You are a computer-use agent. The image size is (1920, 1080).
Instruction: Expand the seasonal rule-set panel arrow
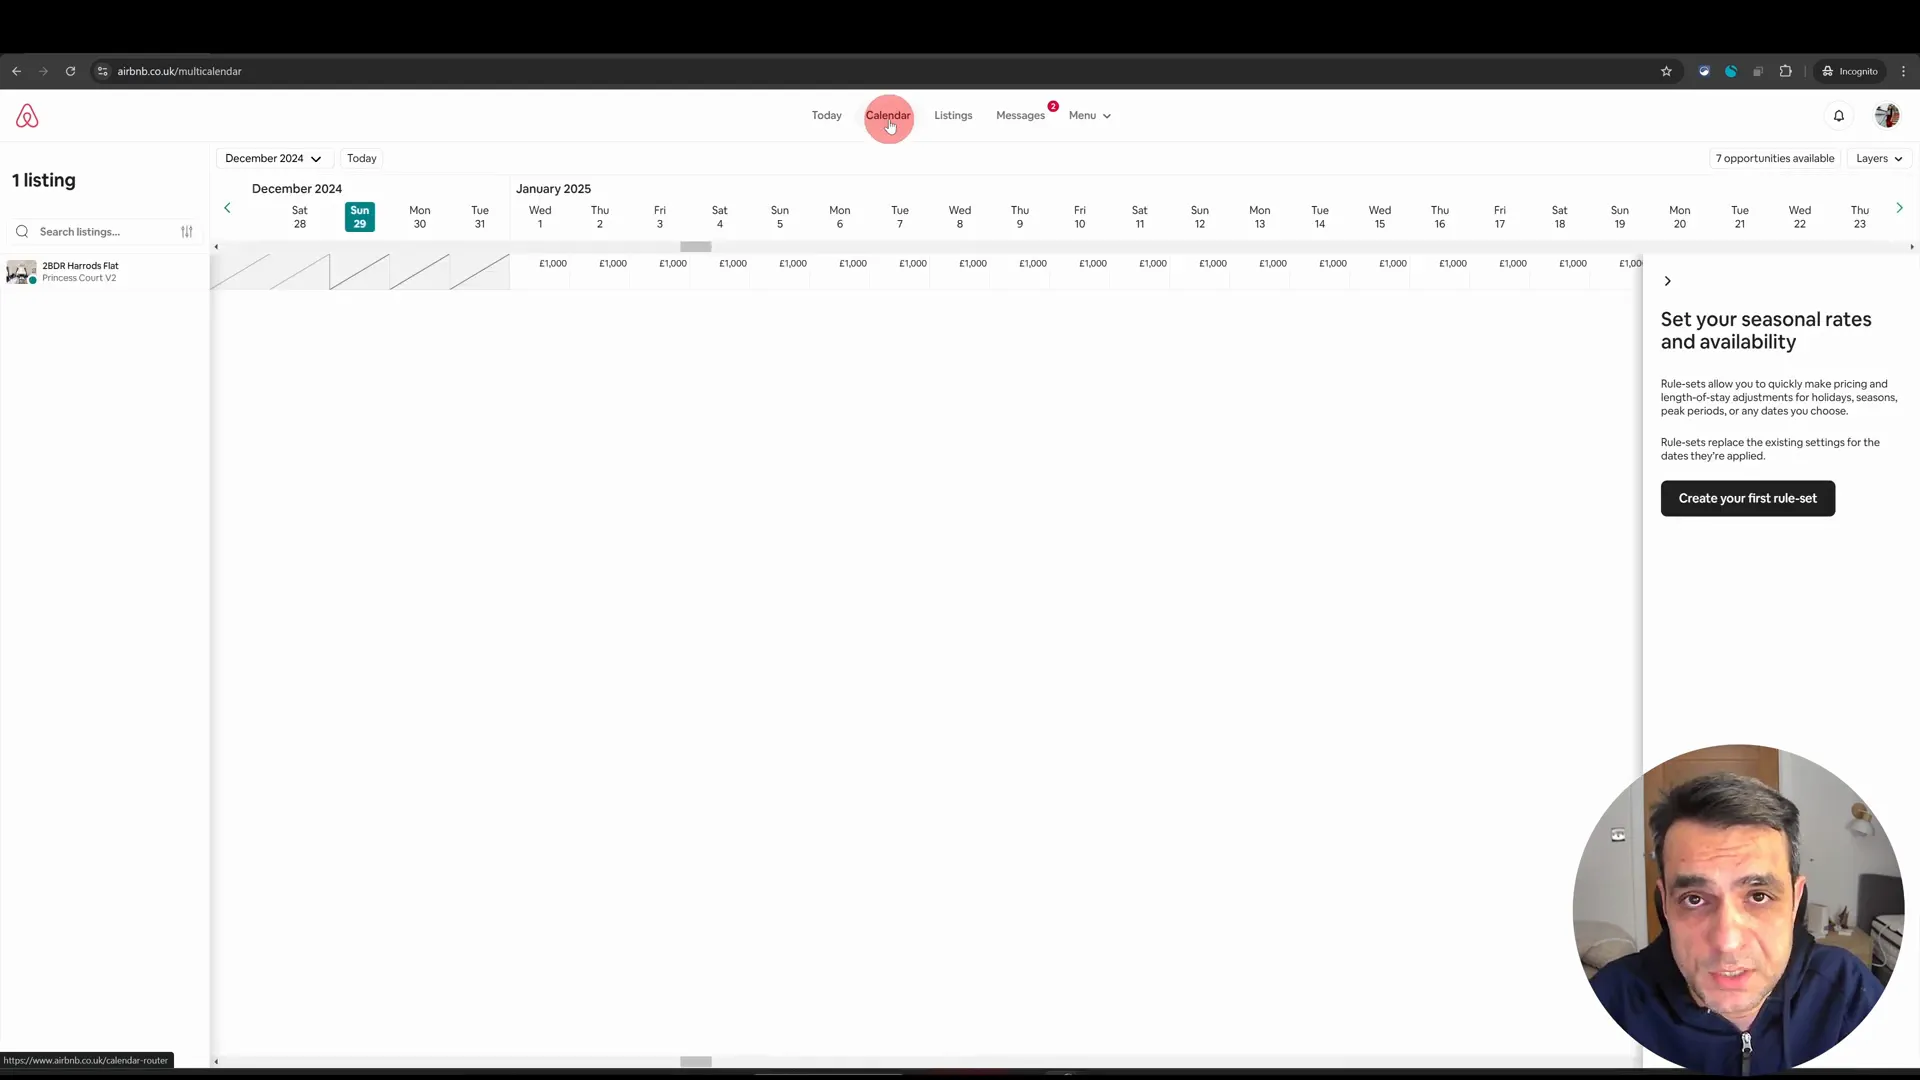1668,281
